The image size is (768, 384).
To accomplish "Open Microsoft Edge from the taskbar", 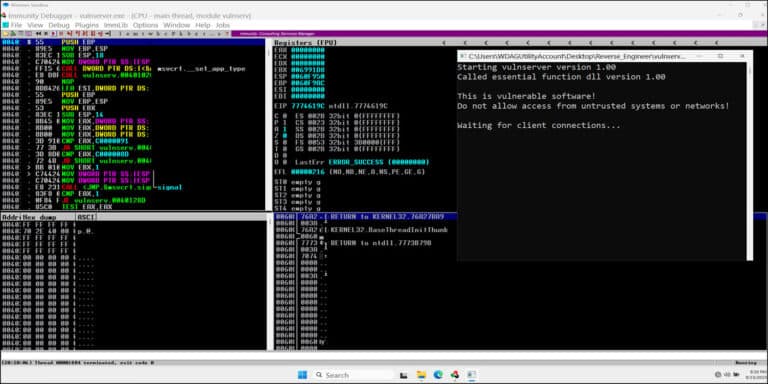I will click(x=438, y=375).
